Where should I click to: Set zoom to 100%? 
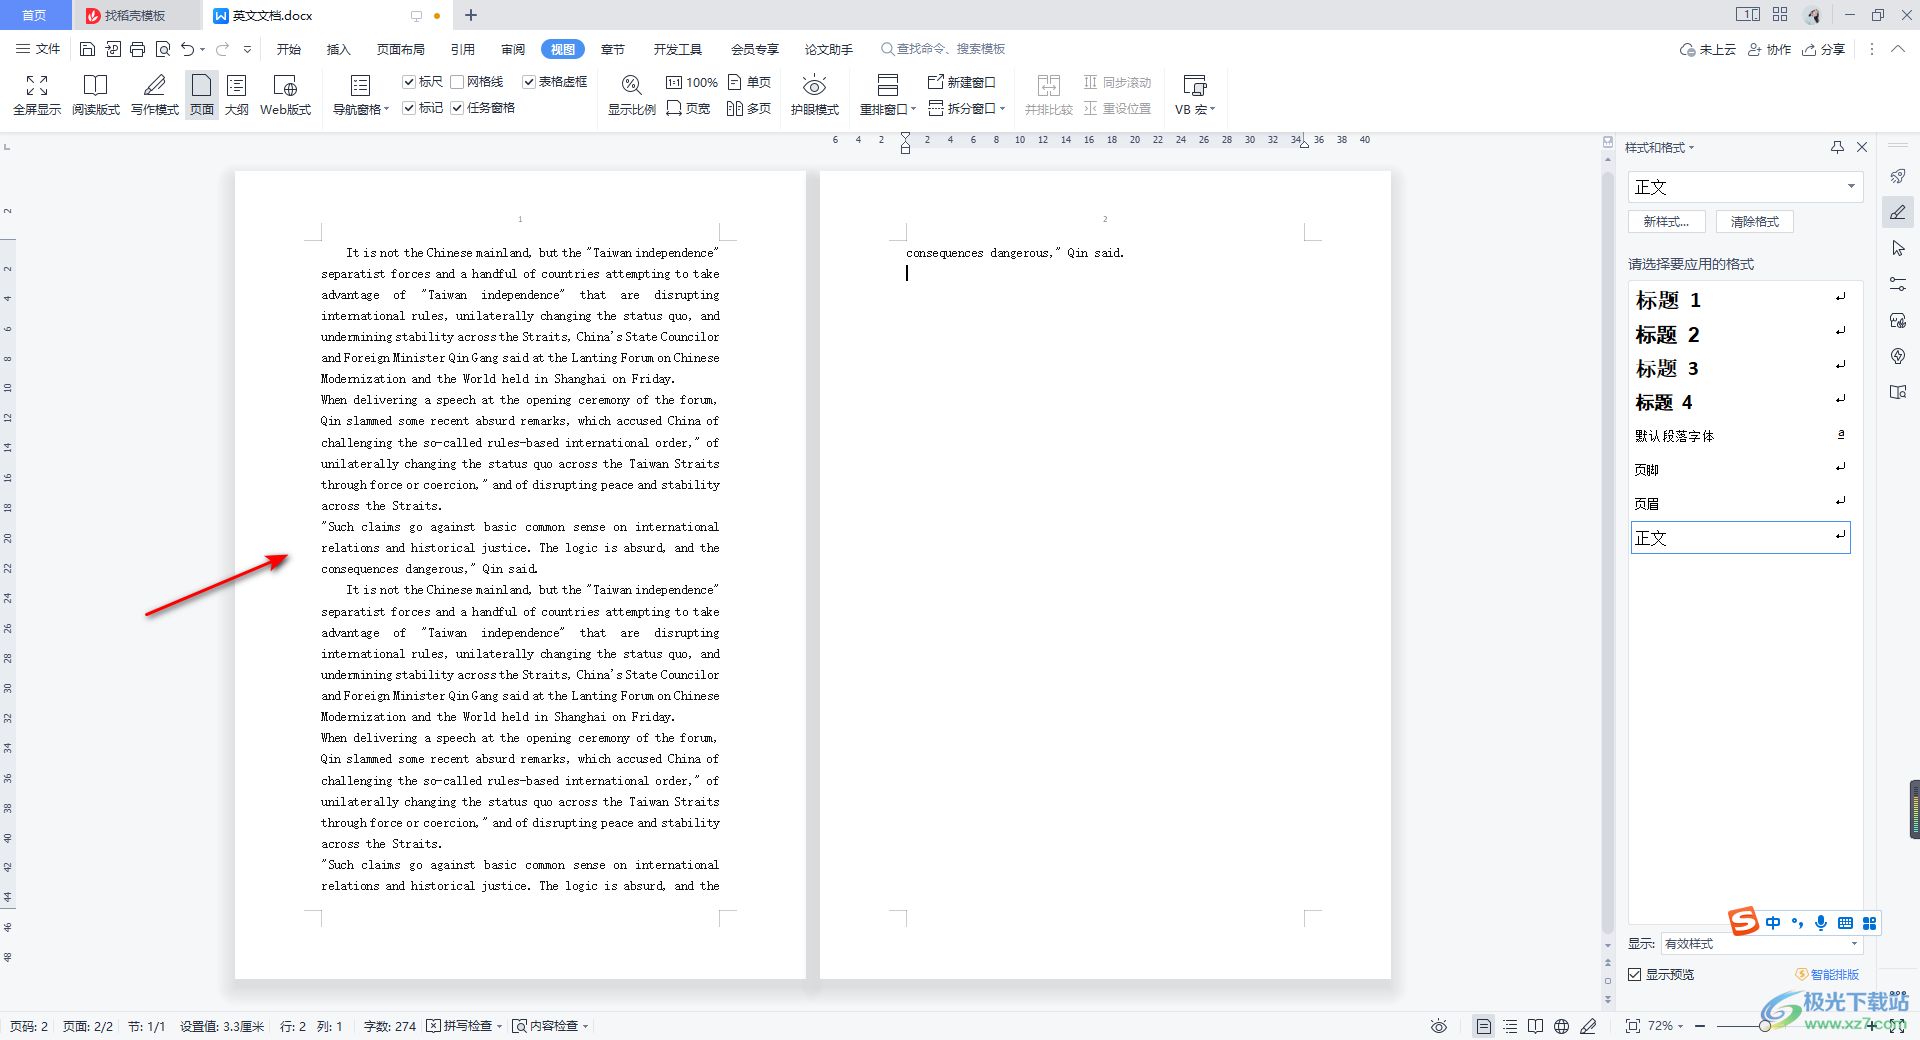pos(692,82)
